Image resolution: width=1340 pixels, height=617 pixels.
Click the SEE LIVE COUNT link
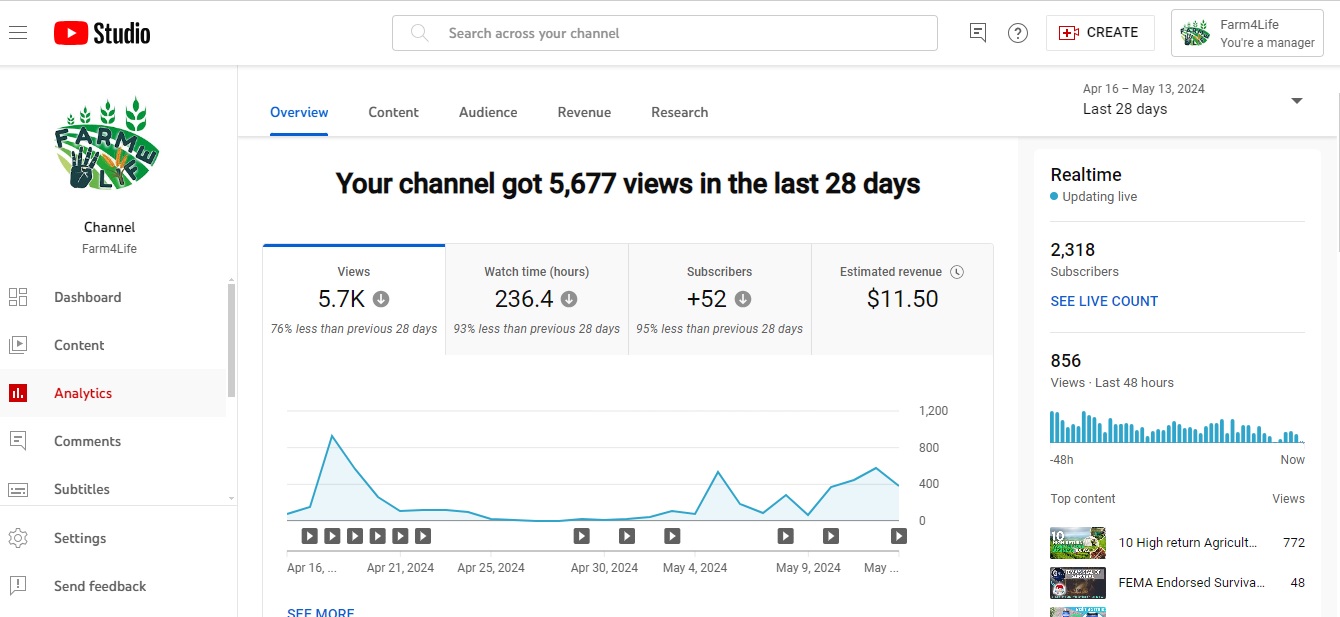click(x=1104, y=301)
